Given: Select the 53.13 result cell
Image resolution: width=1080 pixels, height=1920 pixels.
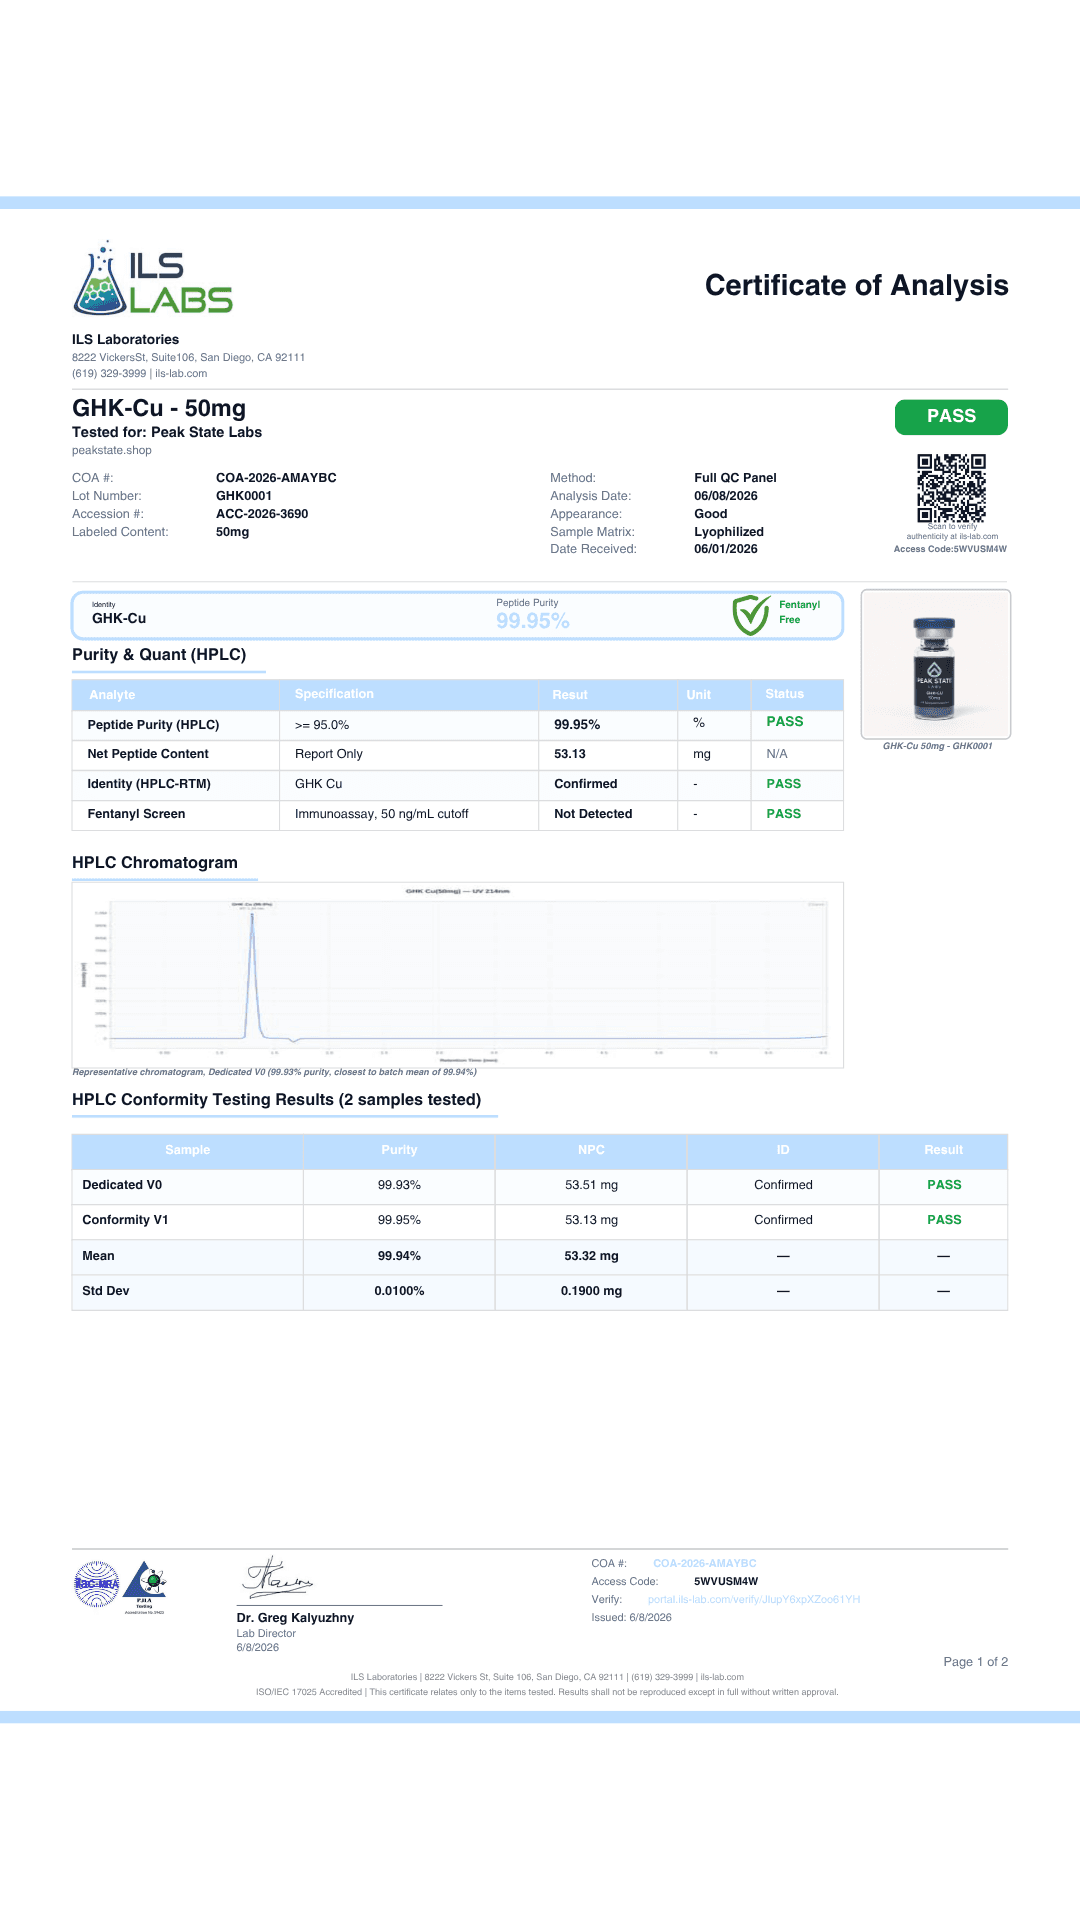Looking at the screenshot, I should pos(570,754).
